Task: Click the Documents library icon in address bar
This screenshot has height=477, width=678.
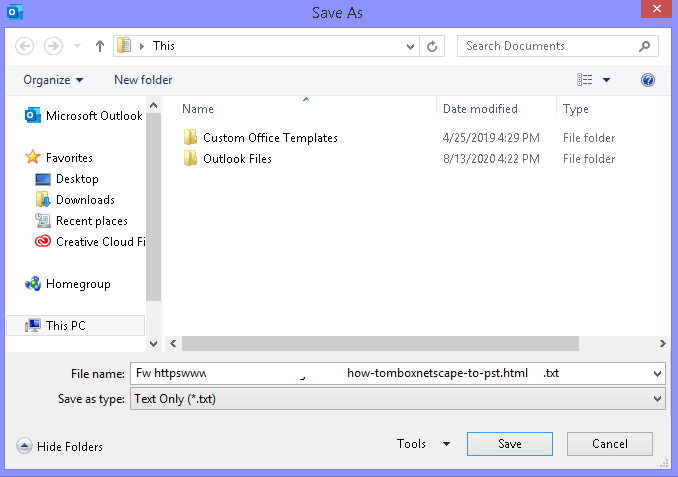Action: click(x=124, y=45)
